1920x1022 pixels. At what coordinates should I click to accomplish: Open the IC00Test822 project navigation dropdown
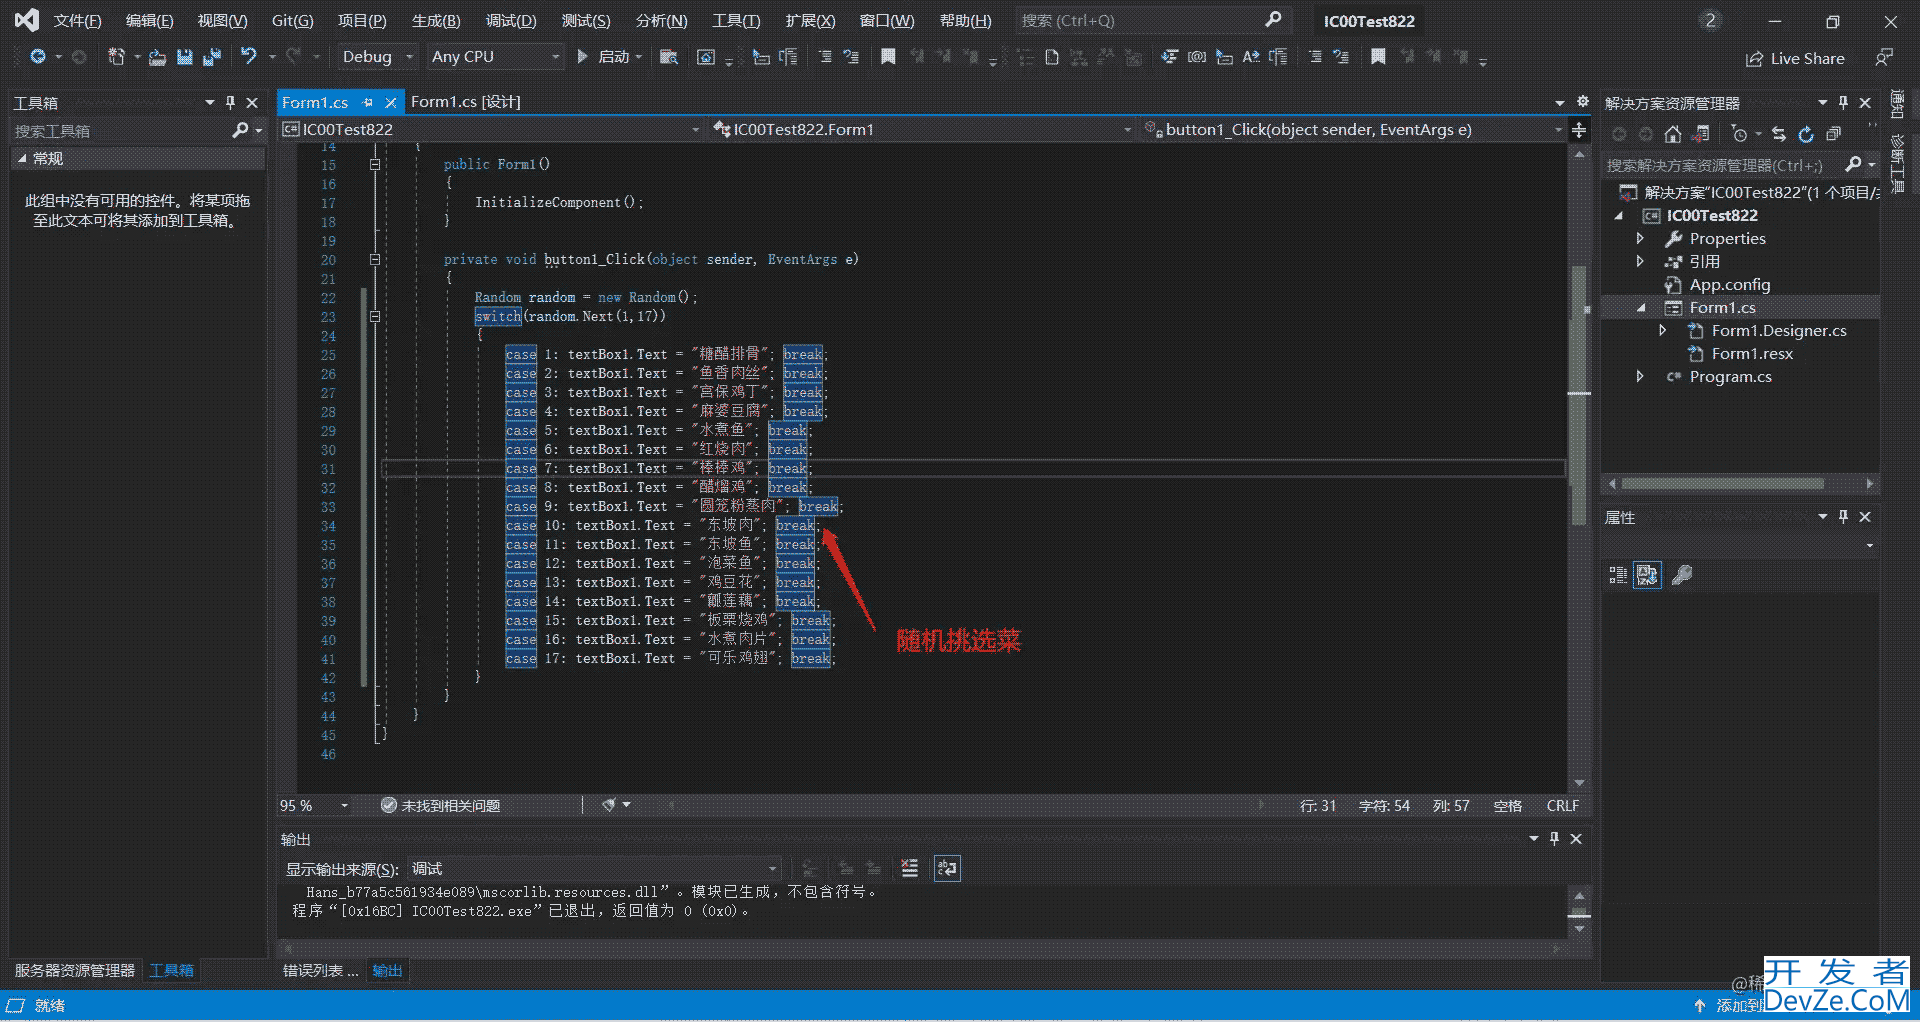point(491,130)
